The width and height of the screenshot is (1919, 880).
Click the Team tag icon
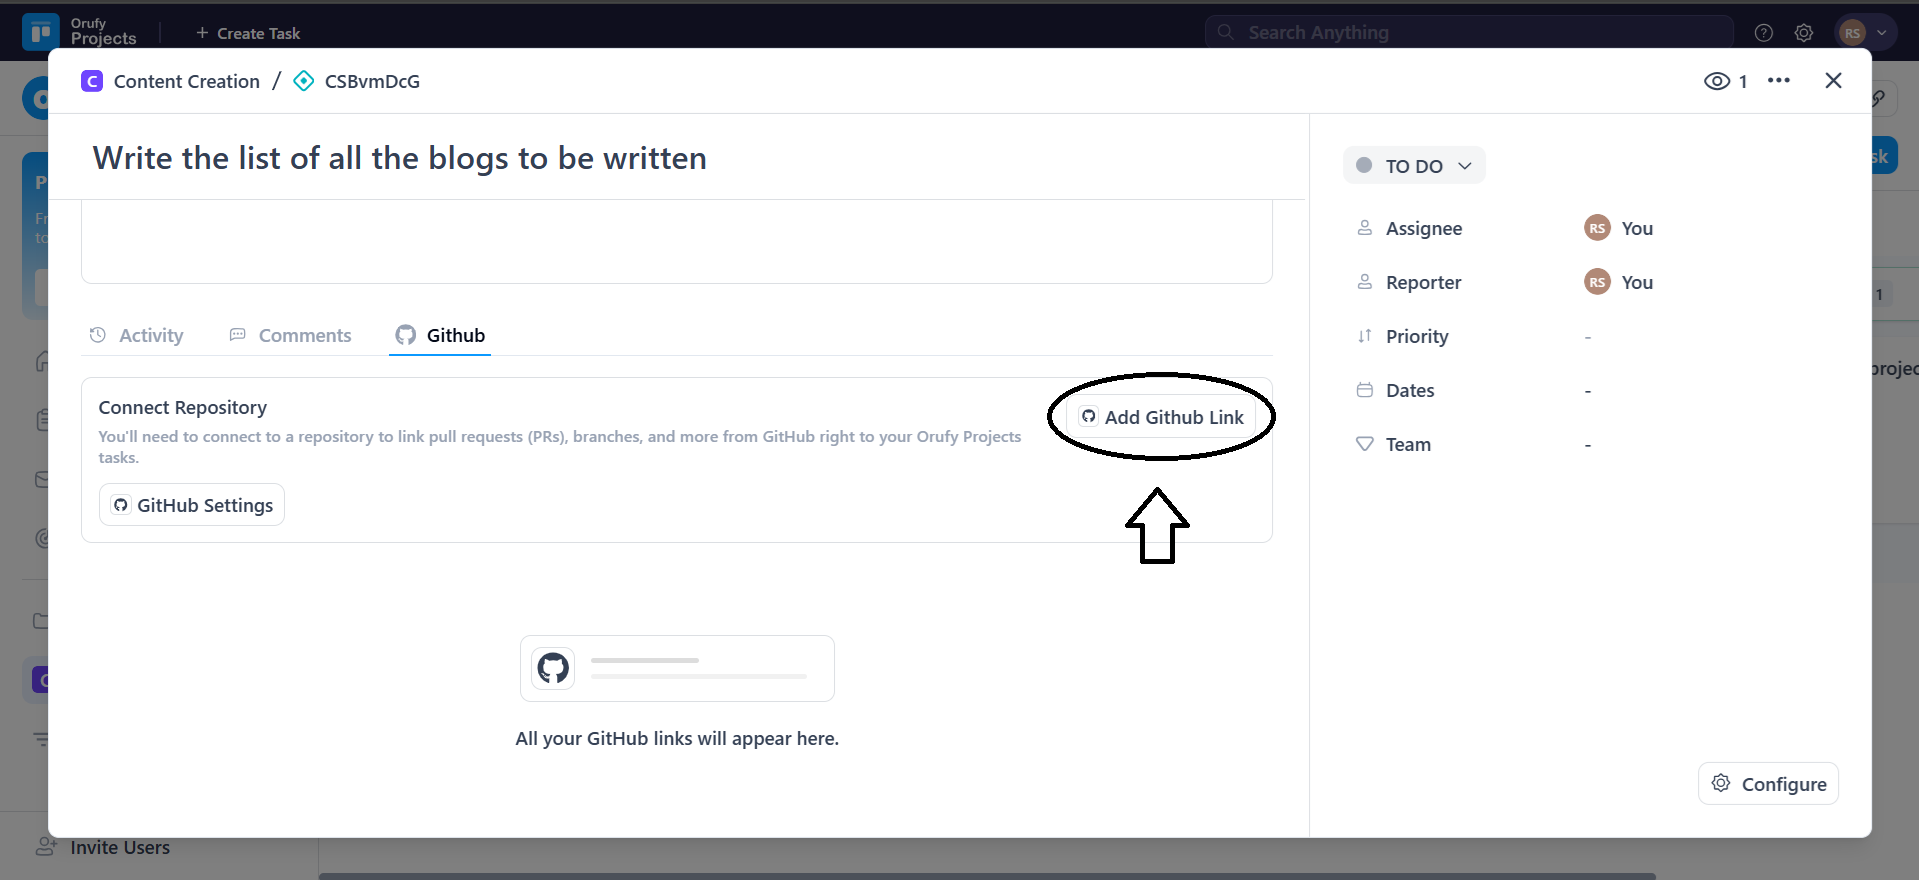(x=1364, y=444)
